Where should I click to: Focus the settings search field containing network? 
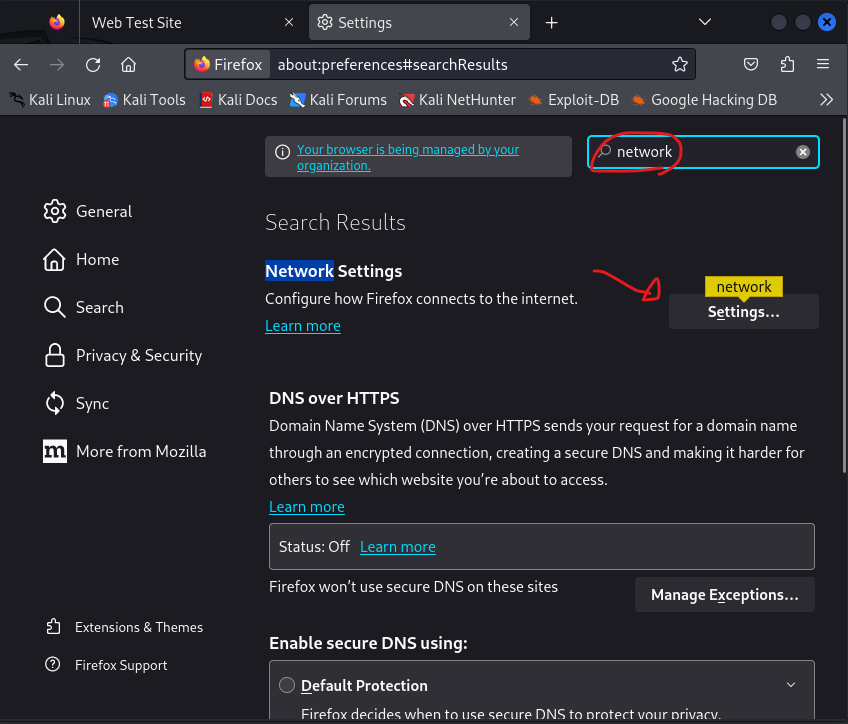click(x=703, y=152)
